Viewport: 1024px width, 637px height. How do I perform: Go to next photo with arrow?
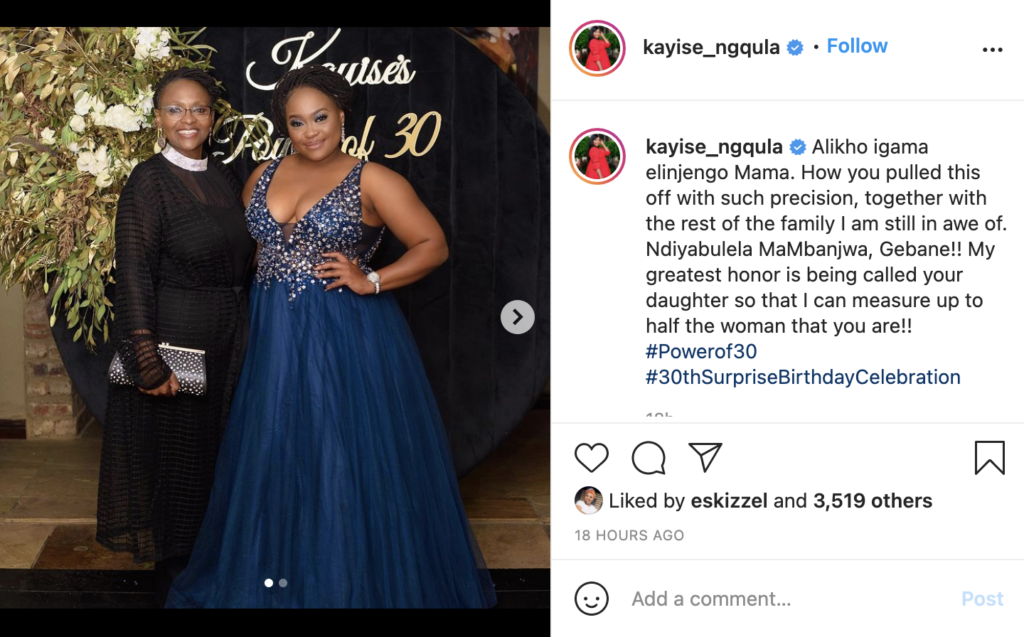[x=518, y=317]
